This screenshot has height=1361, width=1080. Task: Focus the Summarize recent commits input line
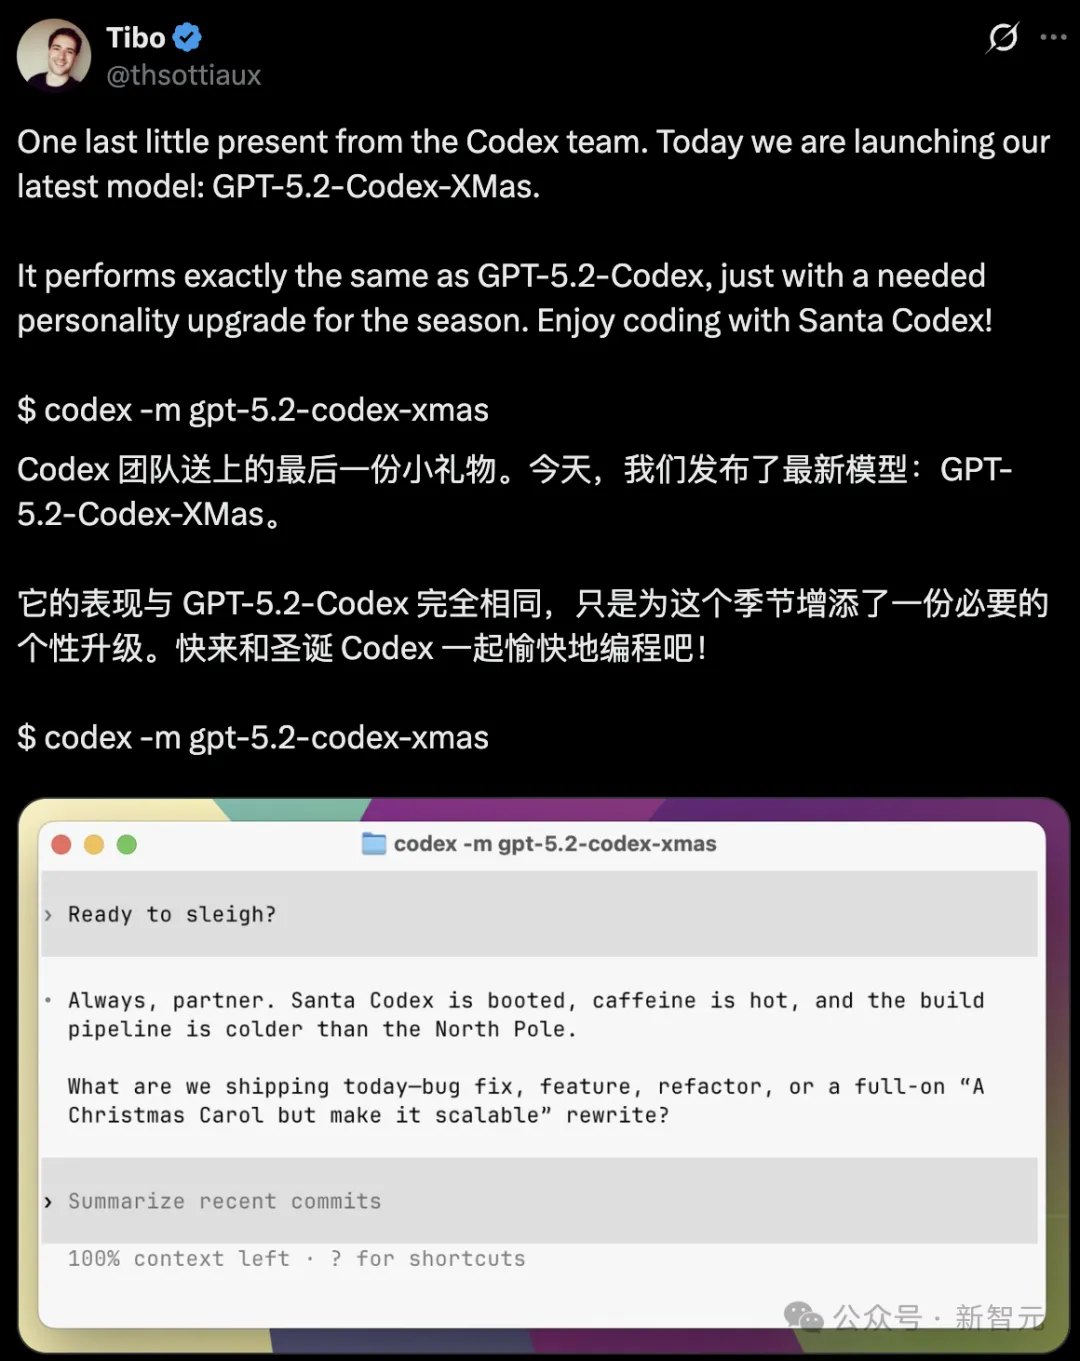[539, 1201]
